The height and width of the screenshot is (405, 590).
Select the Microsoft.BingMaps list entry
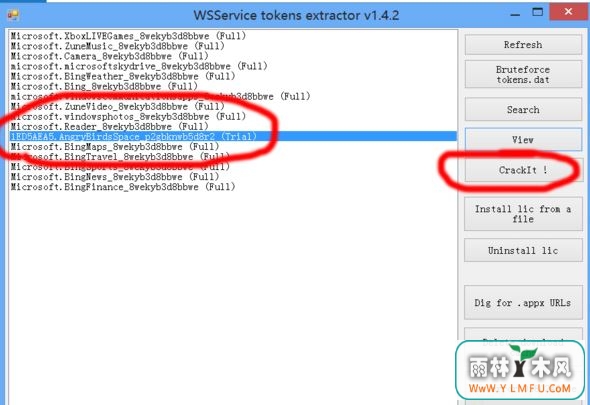(x=115, y=147)
